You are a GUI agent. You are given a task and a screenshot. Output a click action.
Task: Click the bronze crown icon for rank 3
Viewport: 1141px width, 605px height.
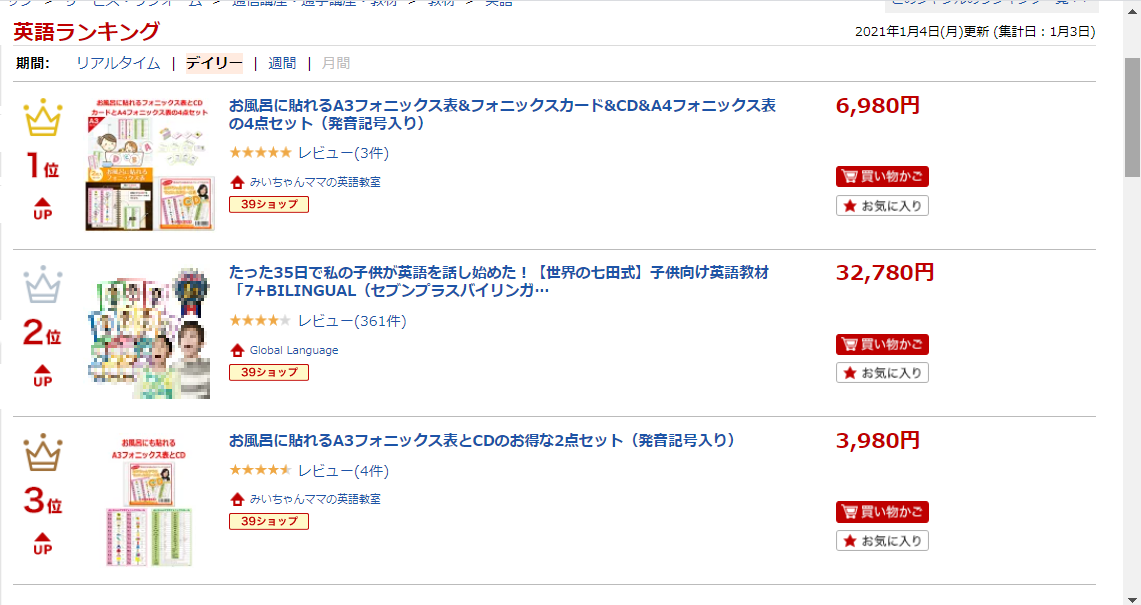coord(43,452)
